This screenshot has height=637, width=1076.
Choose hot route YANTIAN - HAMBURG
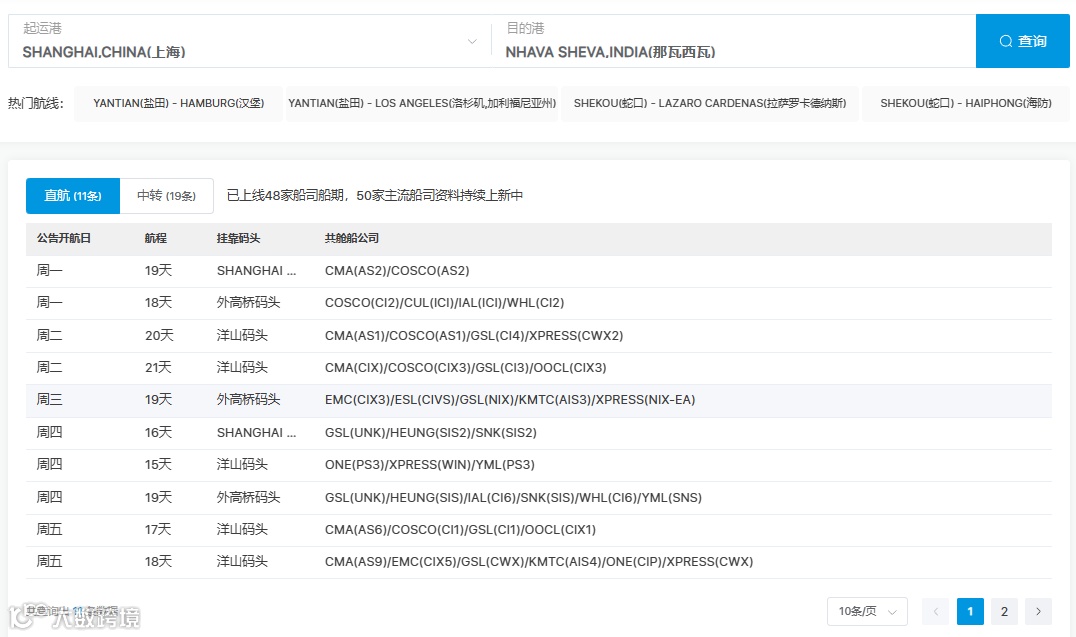[178, 104]
